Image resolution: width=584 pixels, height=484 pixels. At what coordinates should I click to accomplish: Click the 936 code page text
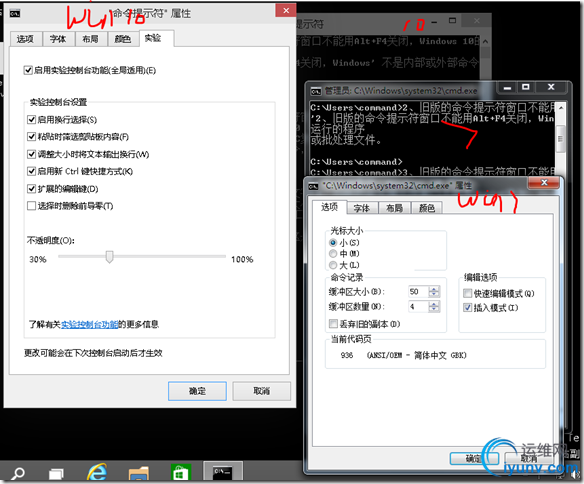click(x=347, y=355)
